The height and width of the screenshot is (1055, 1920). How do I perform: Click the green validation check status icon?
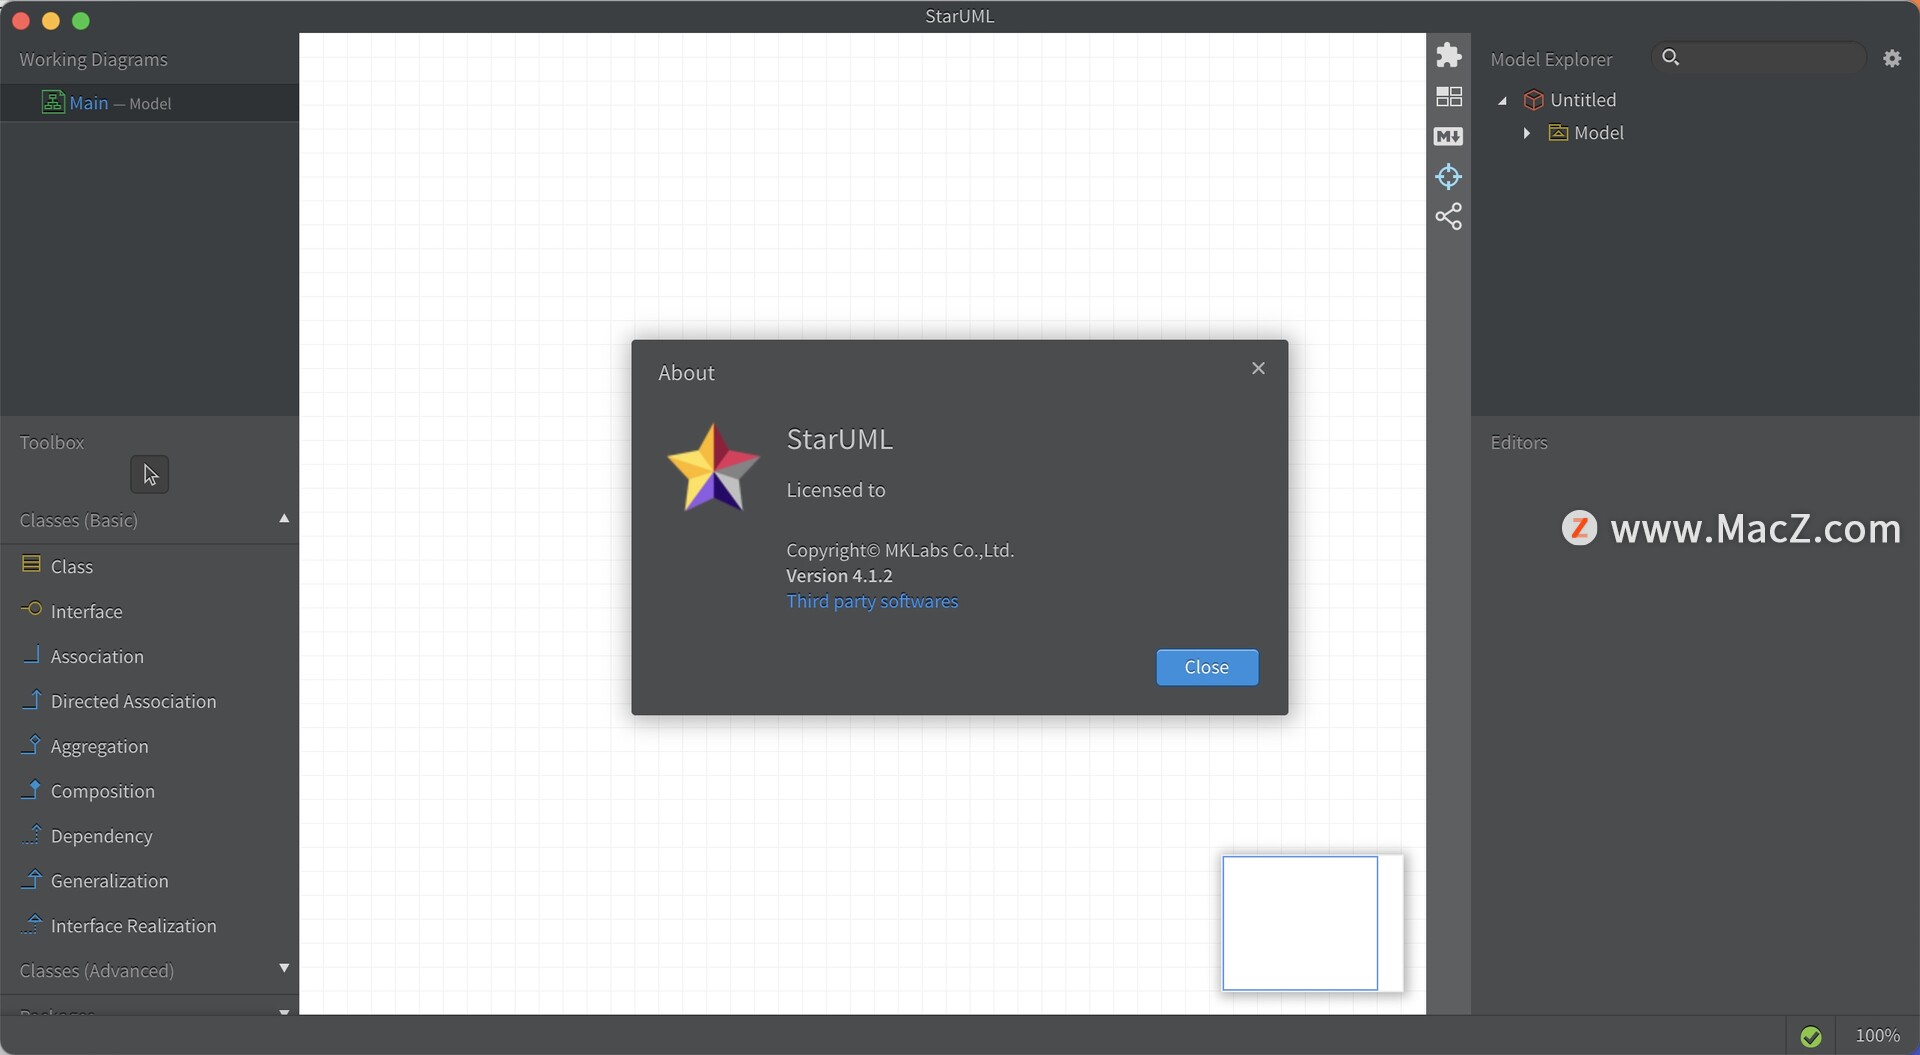[x=1811, y=1037]
